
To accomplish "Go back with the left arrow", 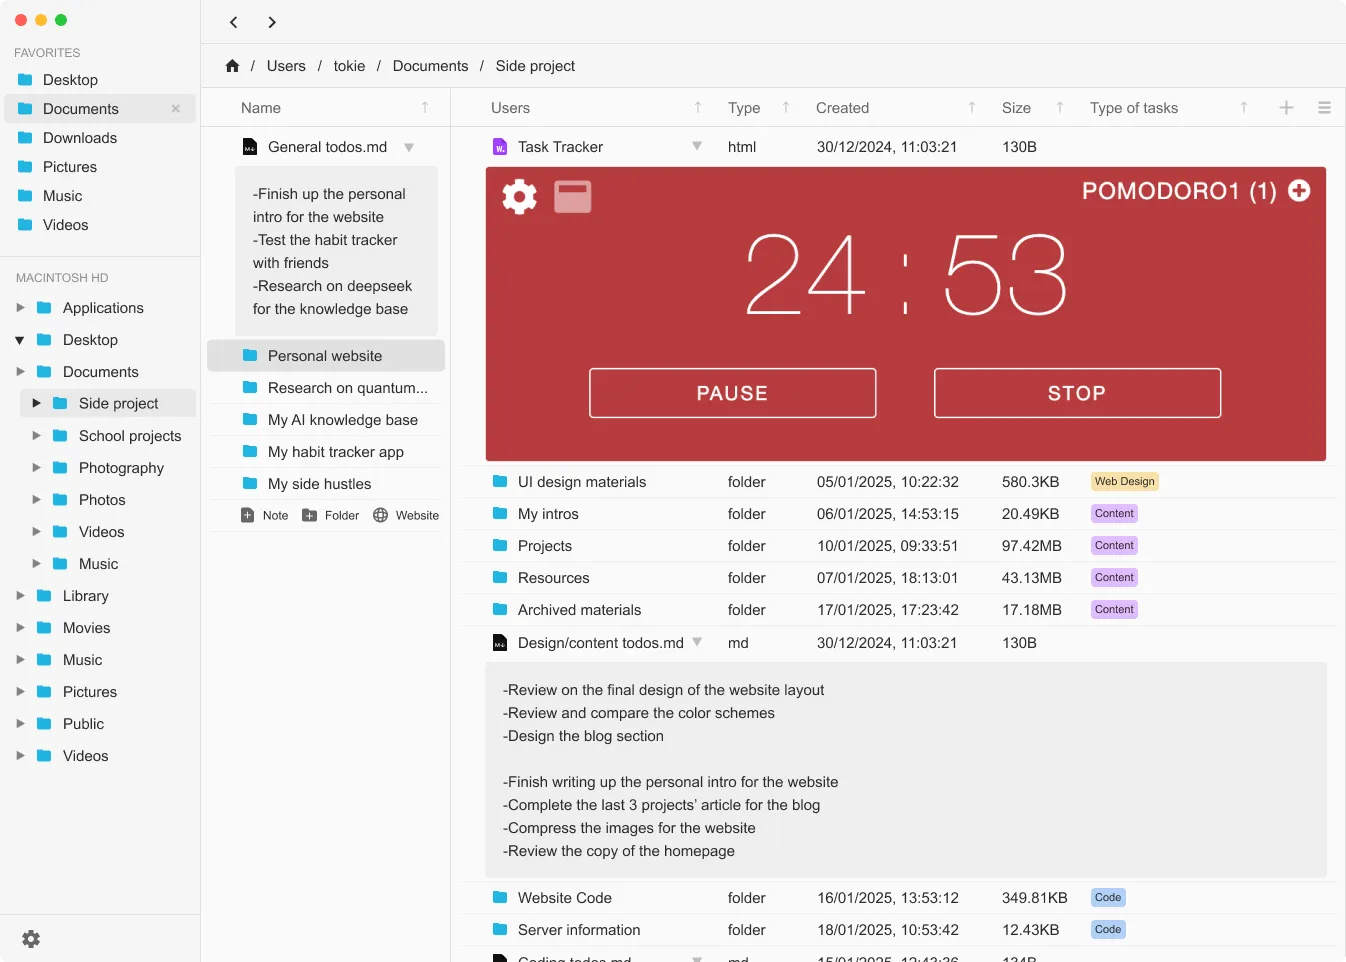I will coord(234,22).
